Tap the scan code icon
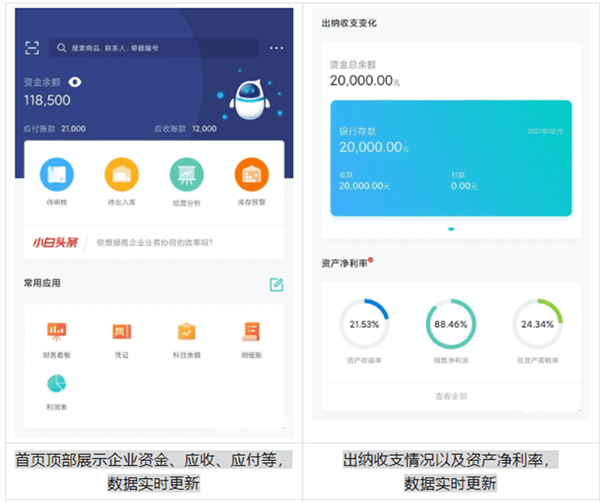The width and height of the screenshot is (600, 502). click(33, 48)
